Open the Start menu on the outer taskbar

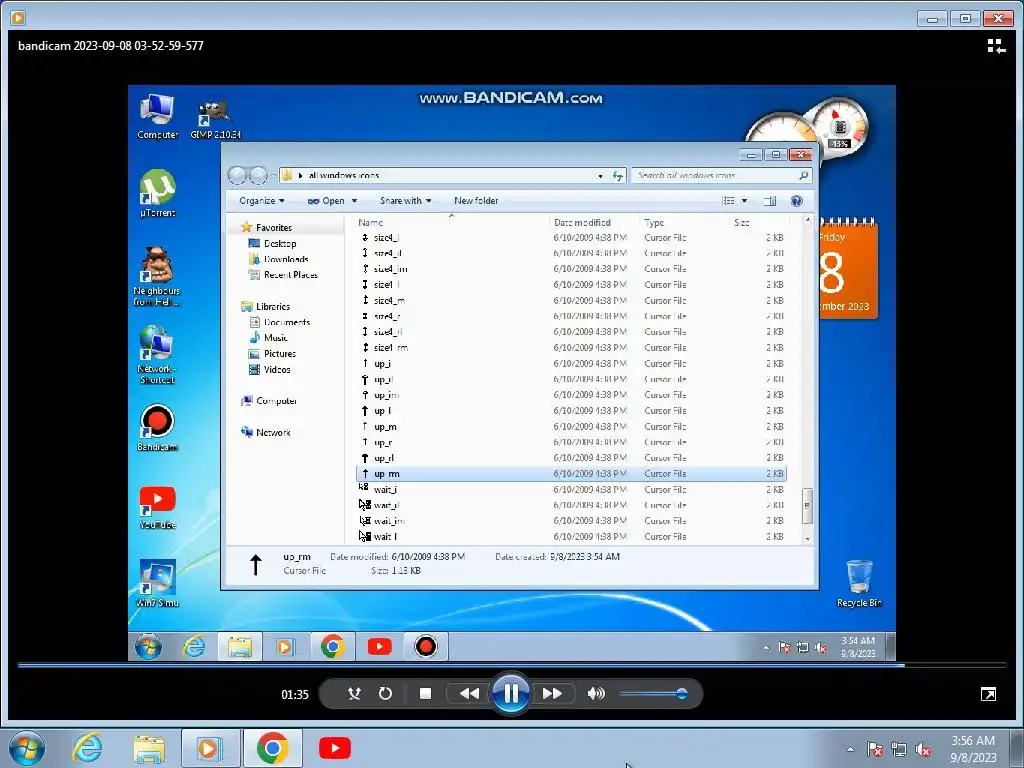pyautogui.click(x=26, y=748)
